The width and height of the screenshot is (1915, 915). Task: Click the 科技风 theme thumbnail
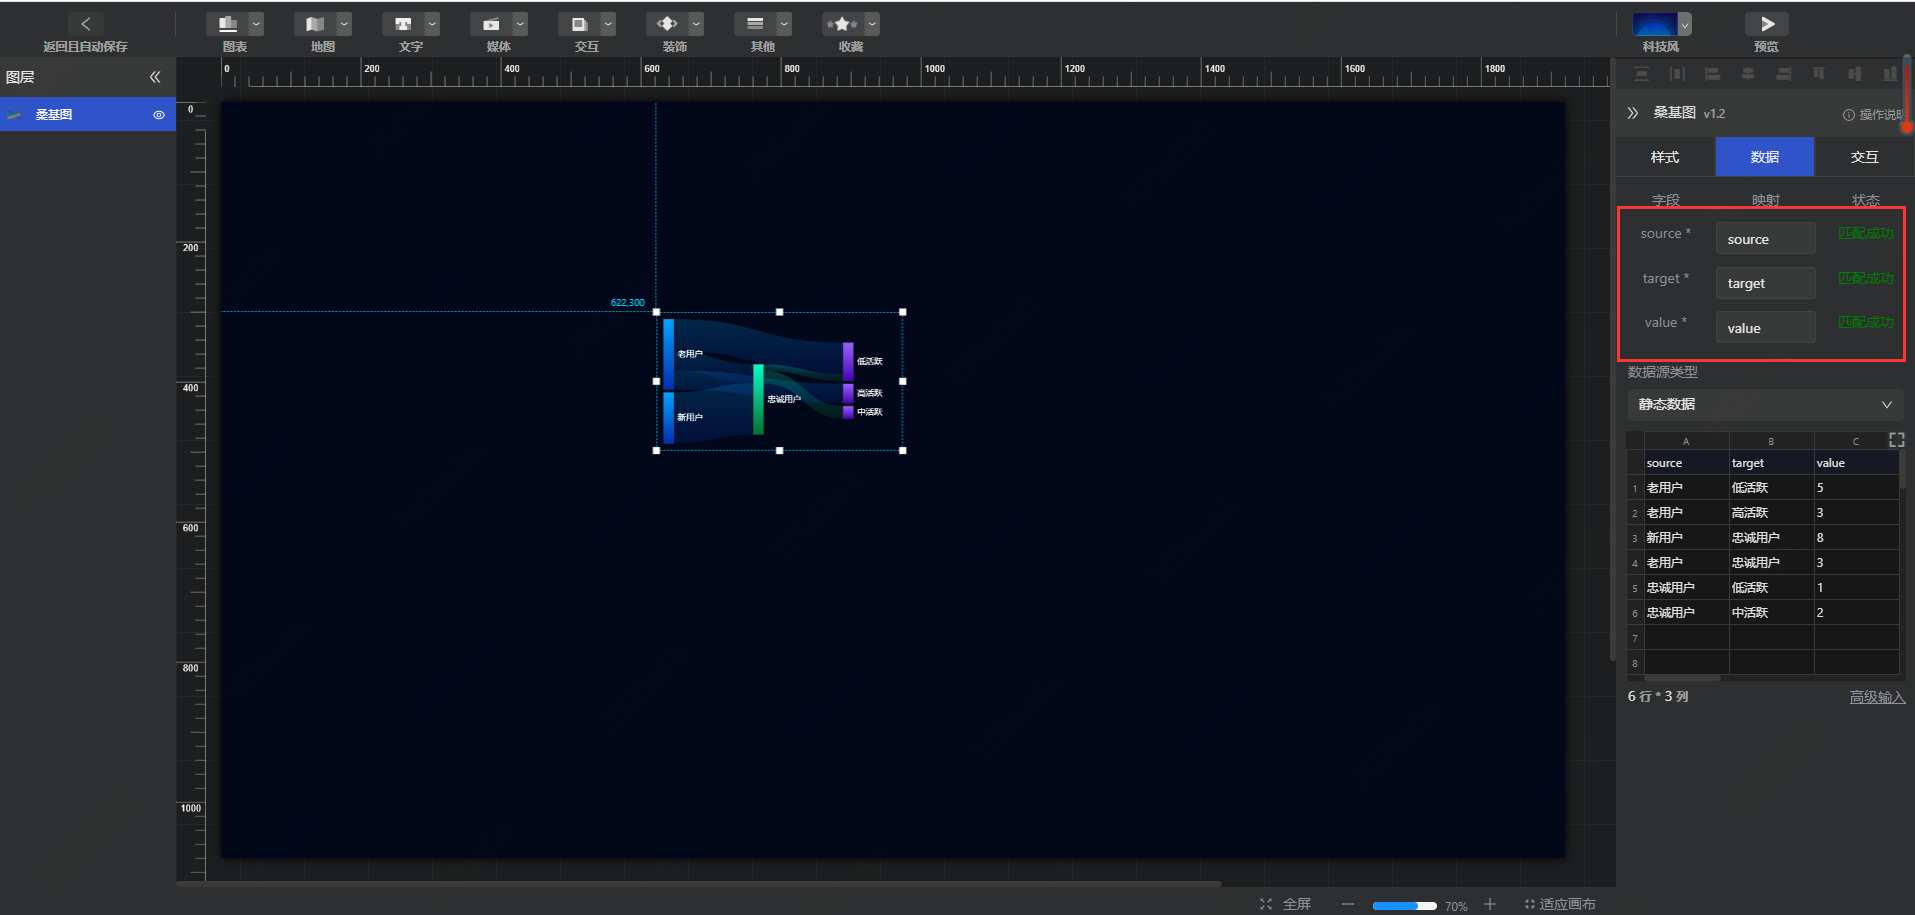pos(1654,24)
